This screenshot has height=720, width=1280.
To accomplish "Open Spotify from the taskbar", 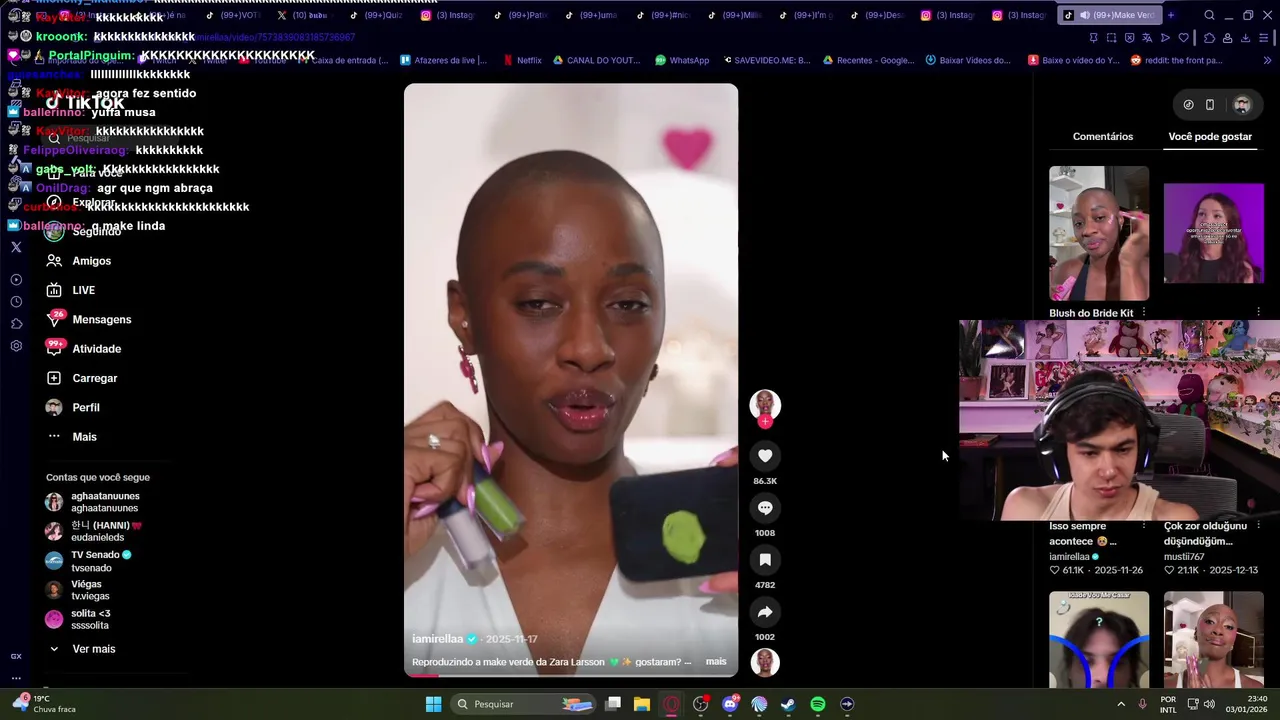I will pos(818,704).
